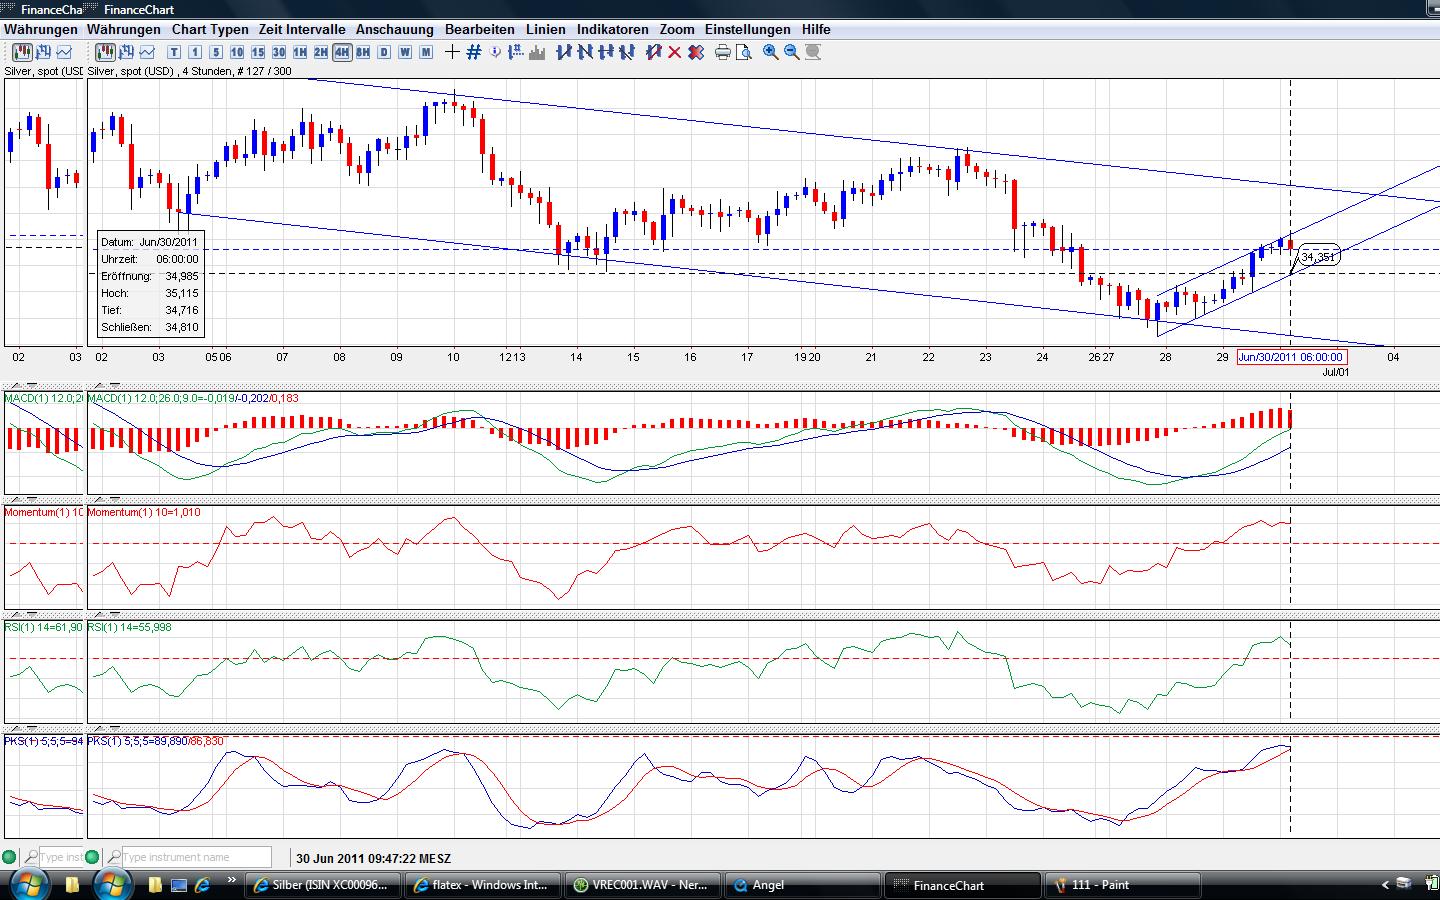Screen dimensions: 1440x900
Task: Switch to the 111 - Paint taskbar window
Action: pyautogui.click(x=1122, y=885)
